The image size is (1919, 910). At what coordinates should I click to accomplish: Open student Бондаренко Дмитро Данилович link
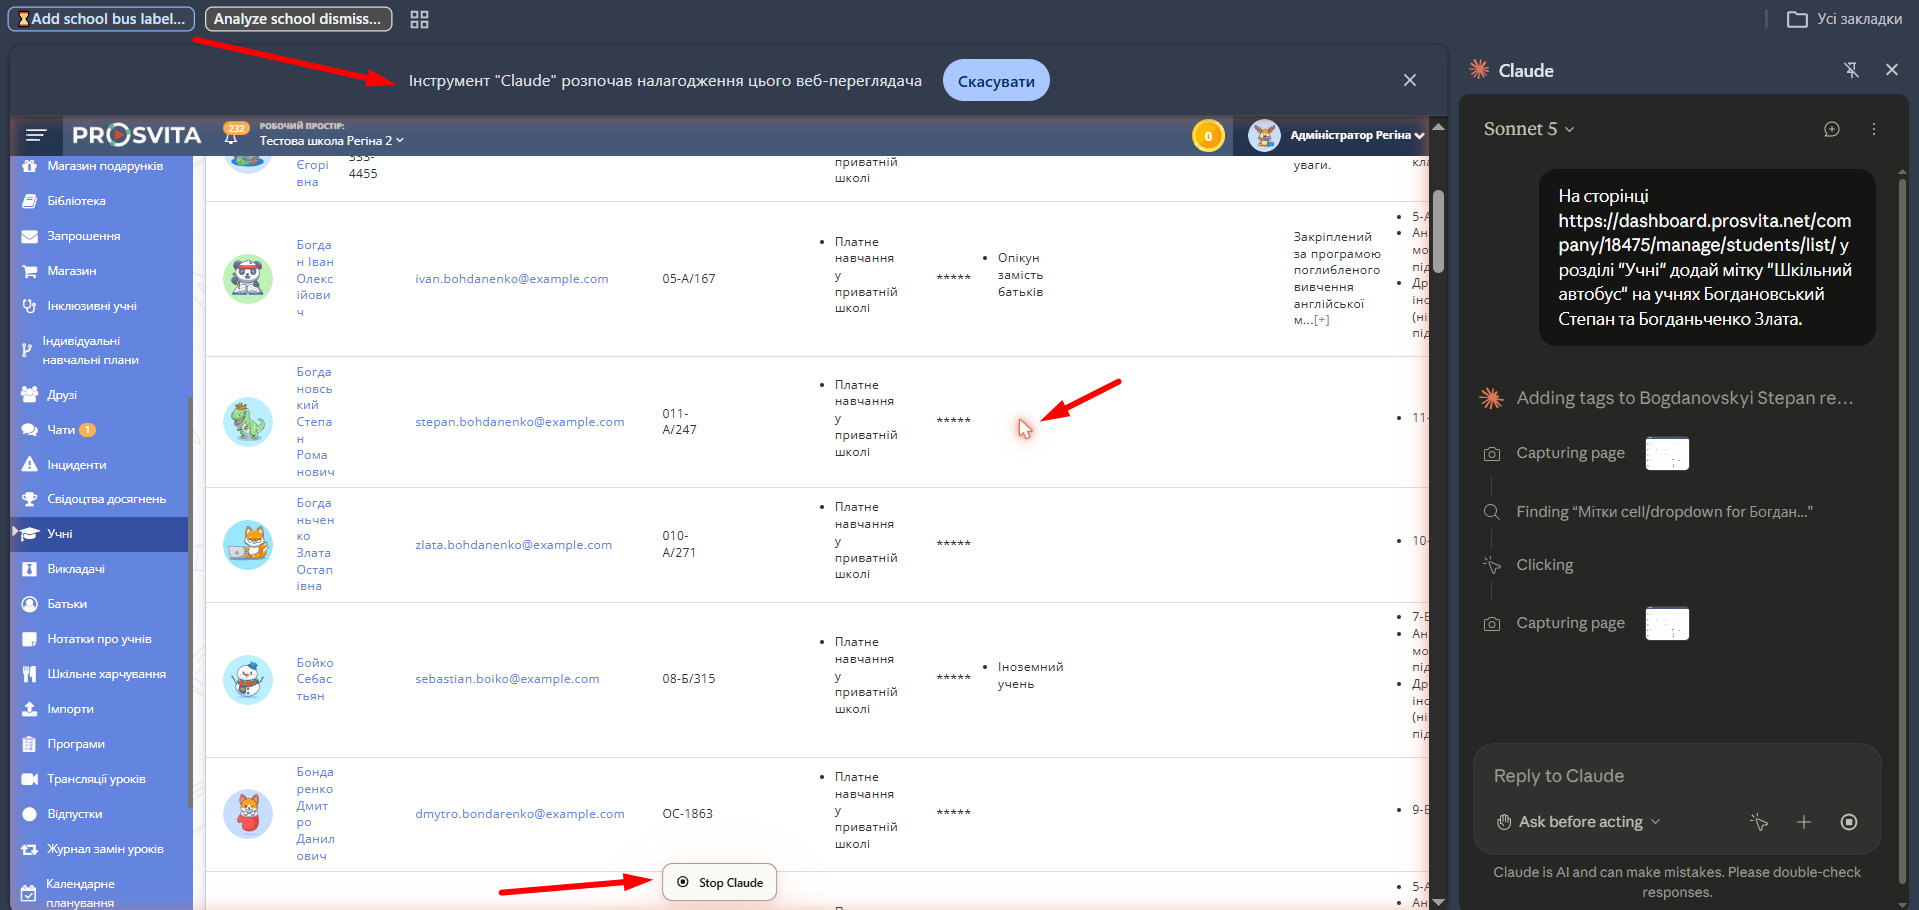pos(315,814)
